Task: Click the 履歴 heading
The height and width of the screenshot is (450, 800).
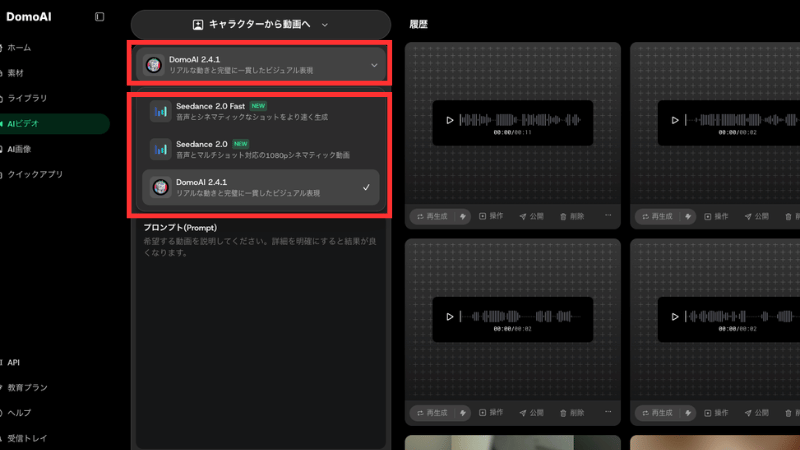Action: 418,24
